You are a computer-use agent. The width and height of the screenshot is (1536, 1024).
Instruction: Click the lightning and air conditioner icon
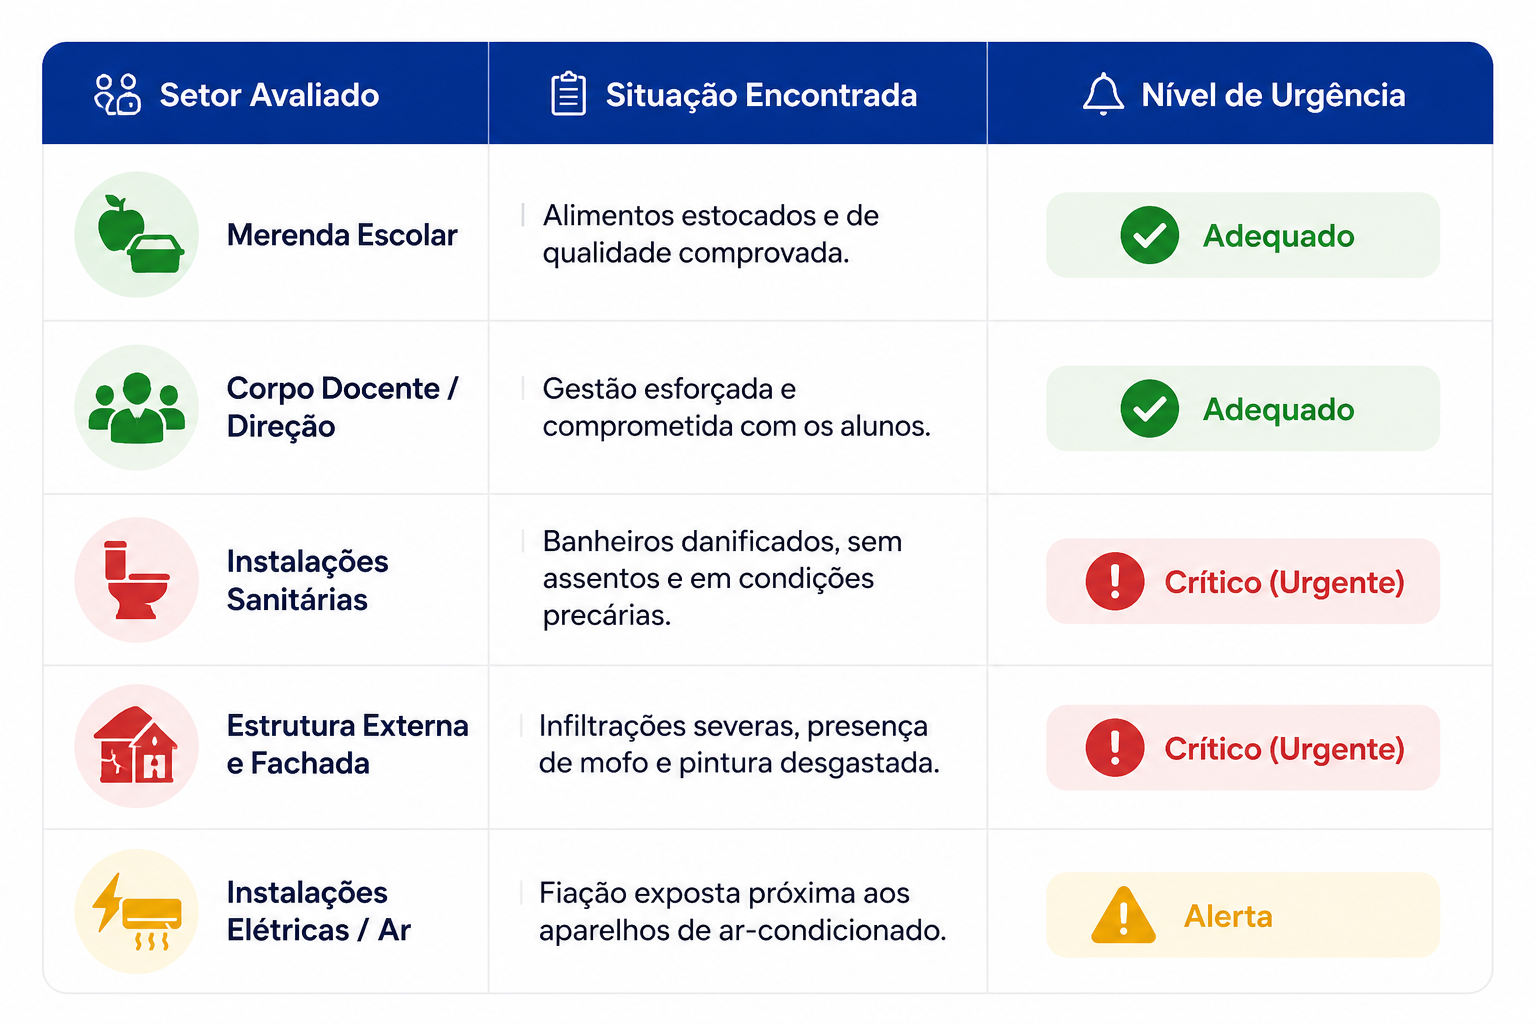point(137,912)
